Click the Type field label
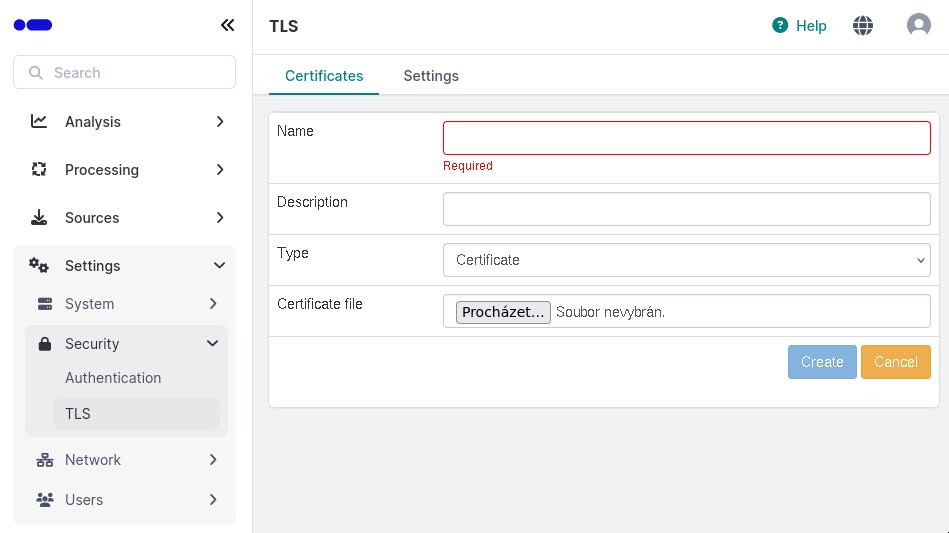The image size is (949, 533). click(293, 253)
